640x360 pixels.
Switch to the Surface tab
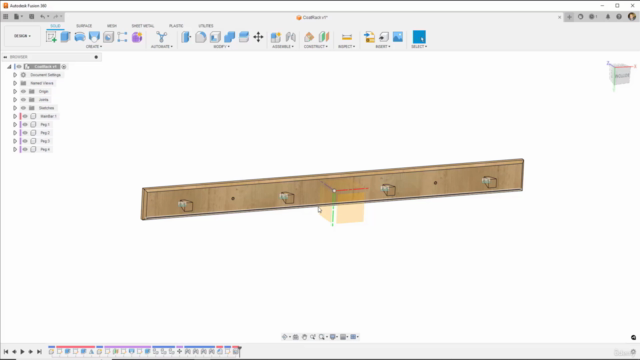click(84, 26)
